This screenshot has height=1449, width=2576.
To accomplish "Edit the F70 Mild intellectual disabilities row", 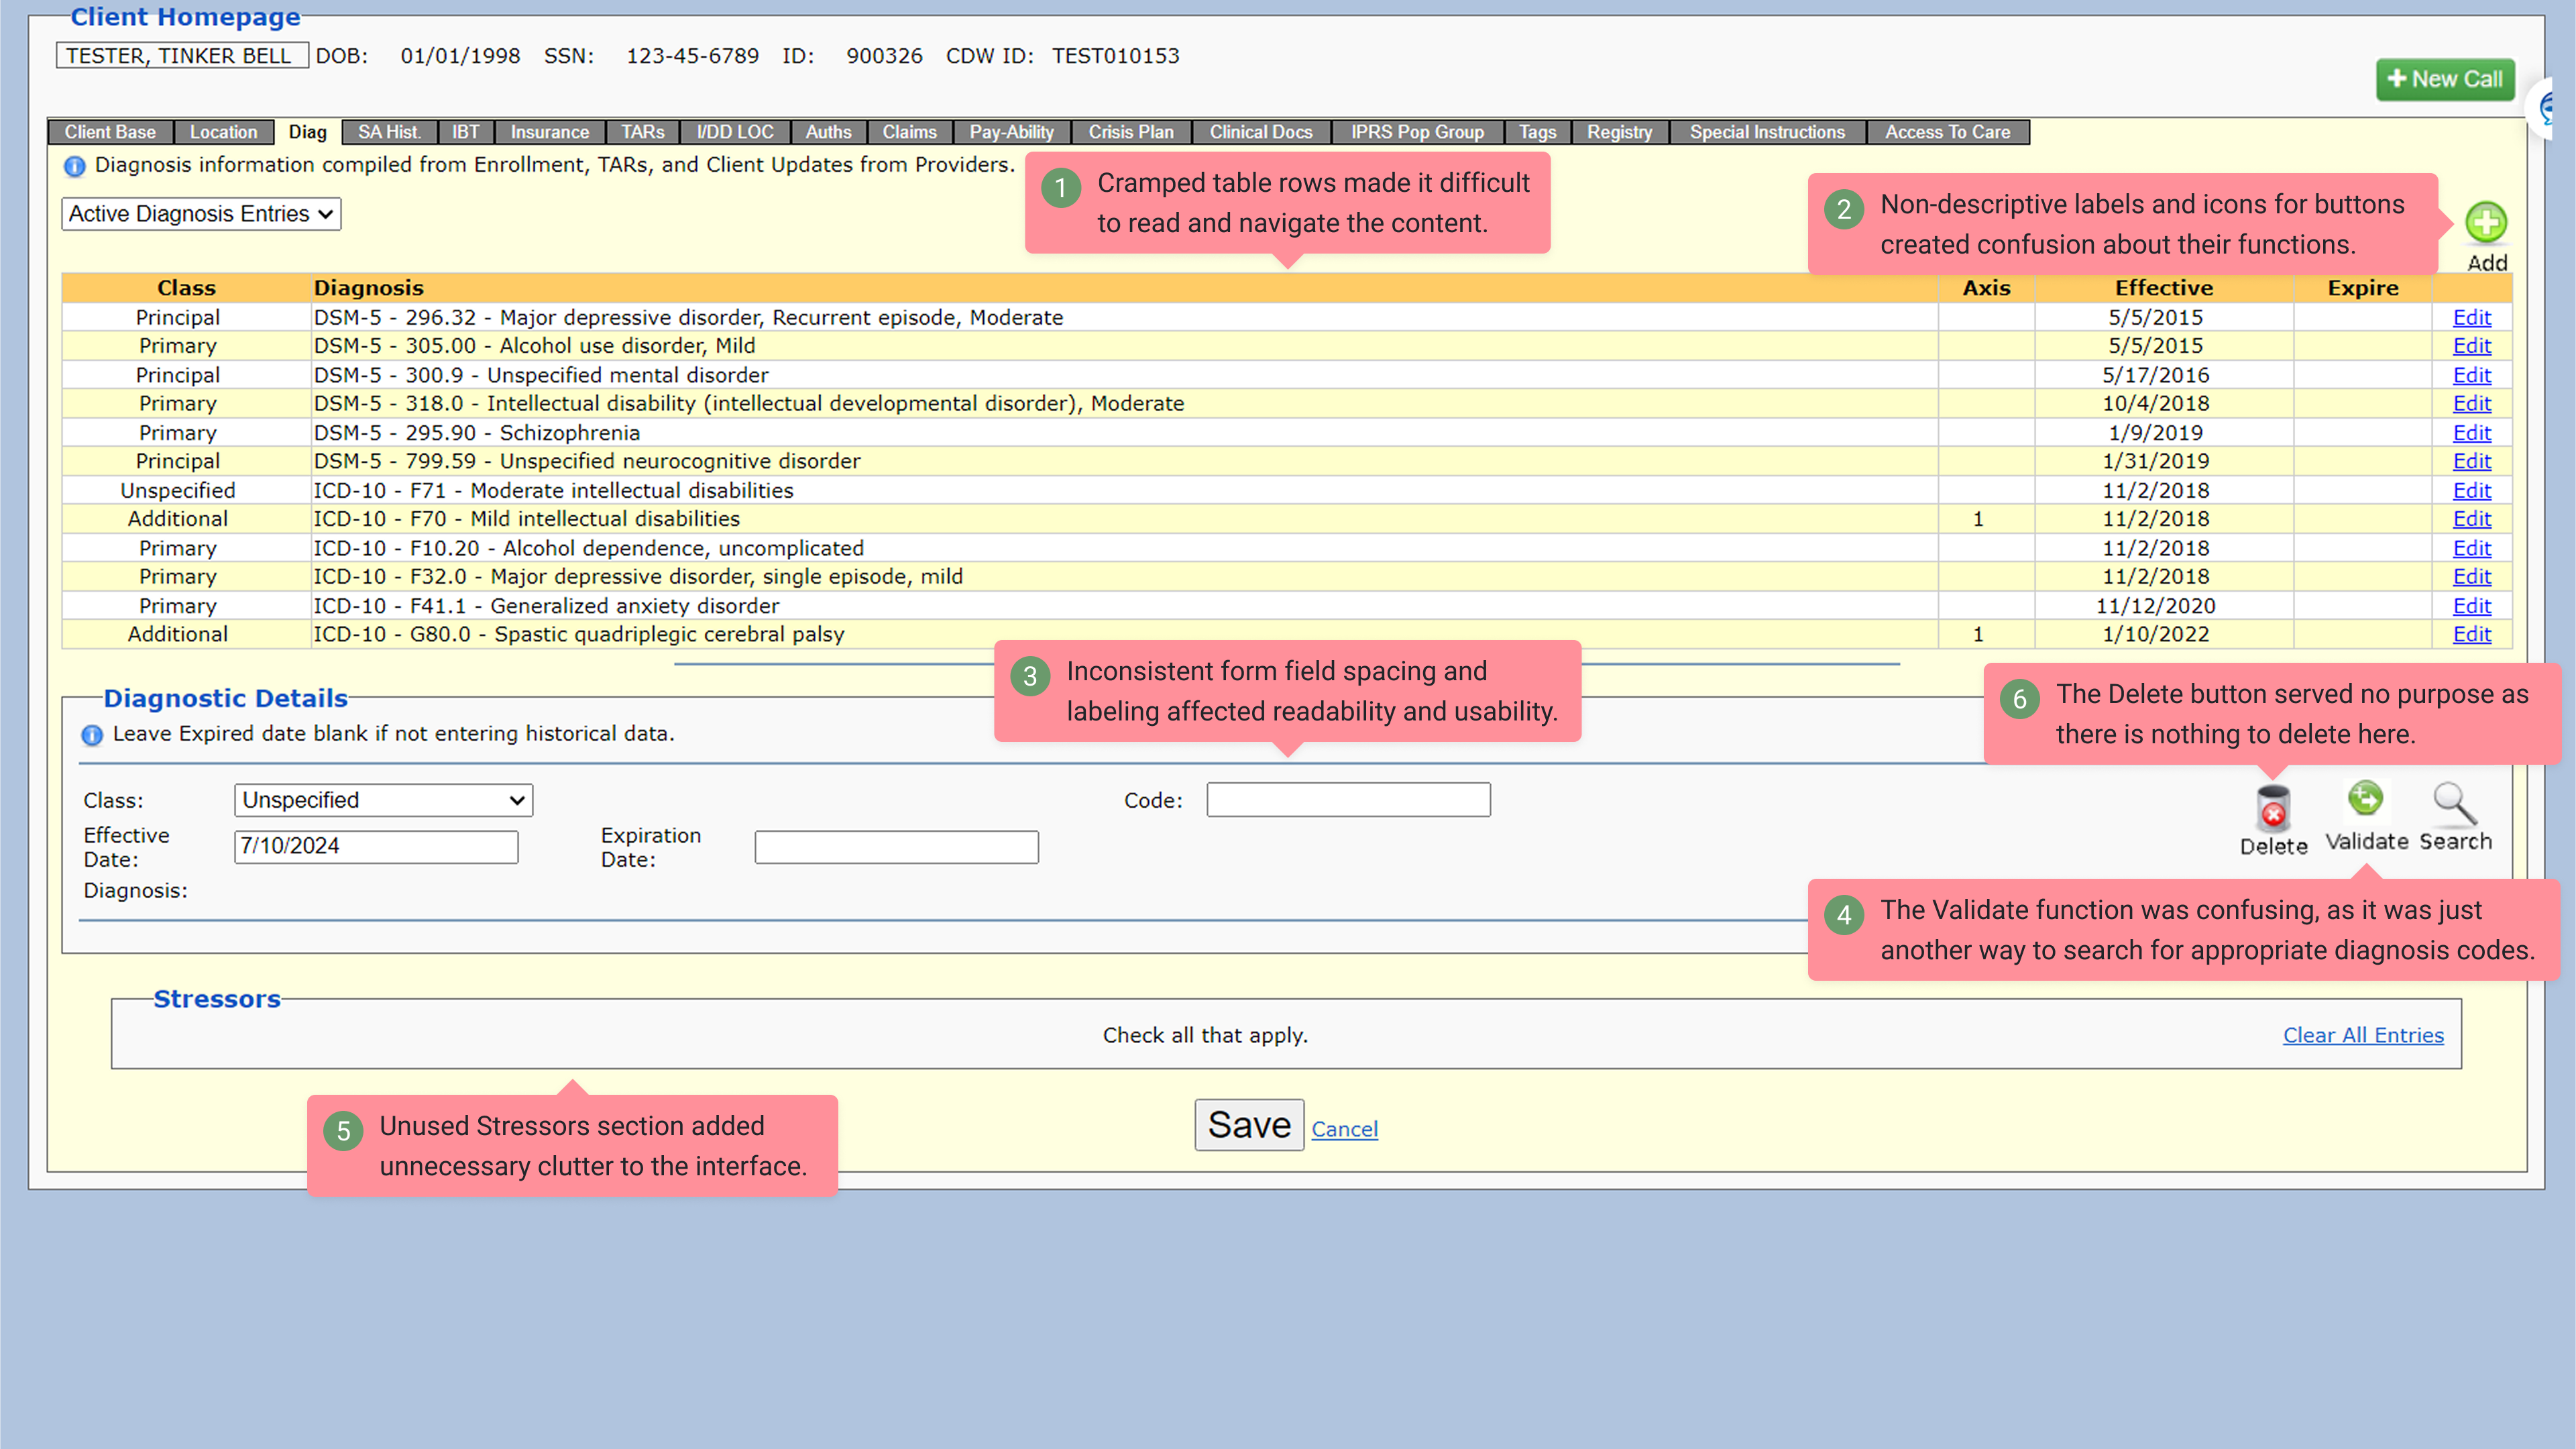I will click(2471, 519).
